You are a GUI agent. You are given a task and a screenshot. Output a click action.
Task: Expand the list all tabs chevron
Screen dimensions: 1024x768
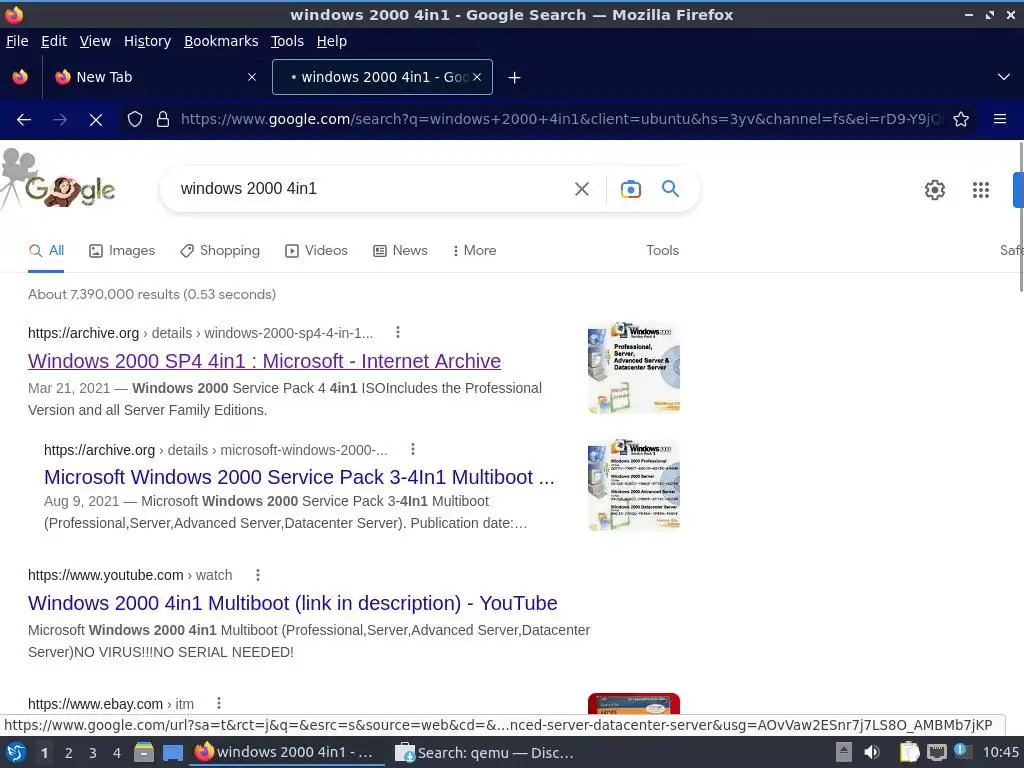tap(1004, 77)
